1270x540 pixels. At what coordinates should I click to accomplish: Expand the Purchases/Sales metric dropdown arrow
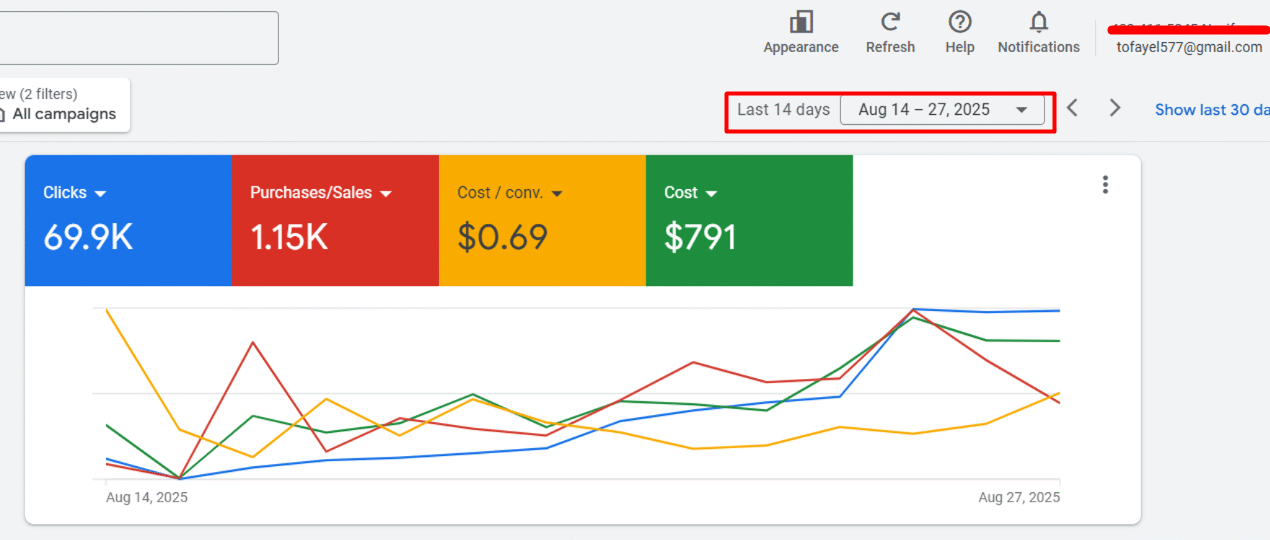[x=386, y=194]
